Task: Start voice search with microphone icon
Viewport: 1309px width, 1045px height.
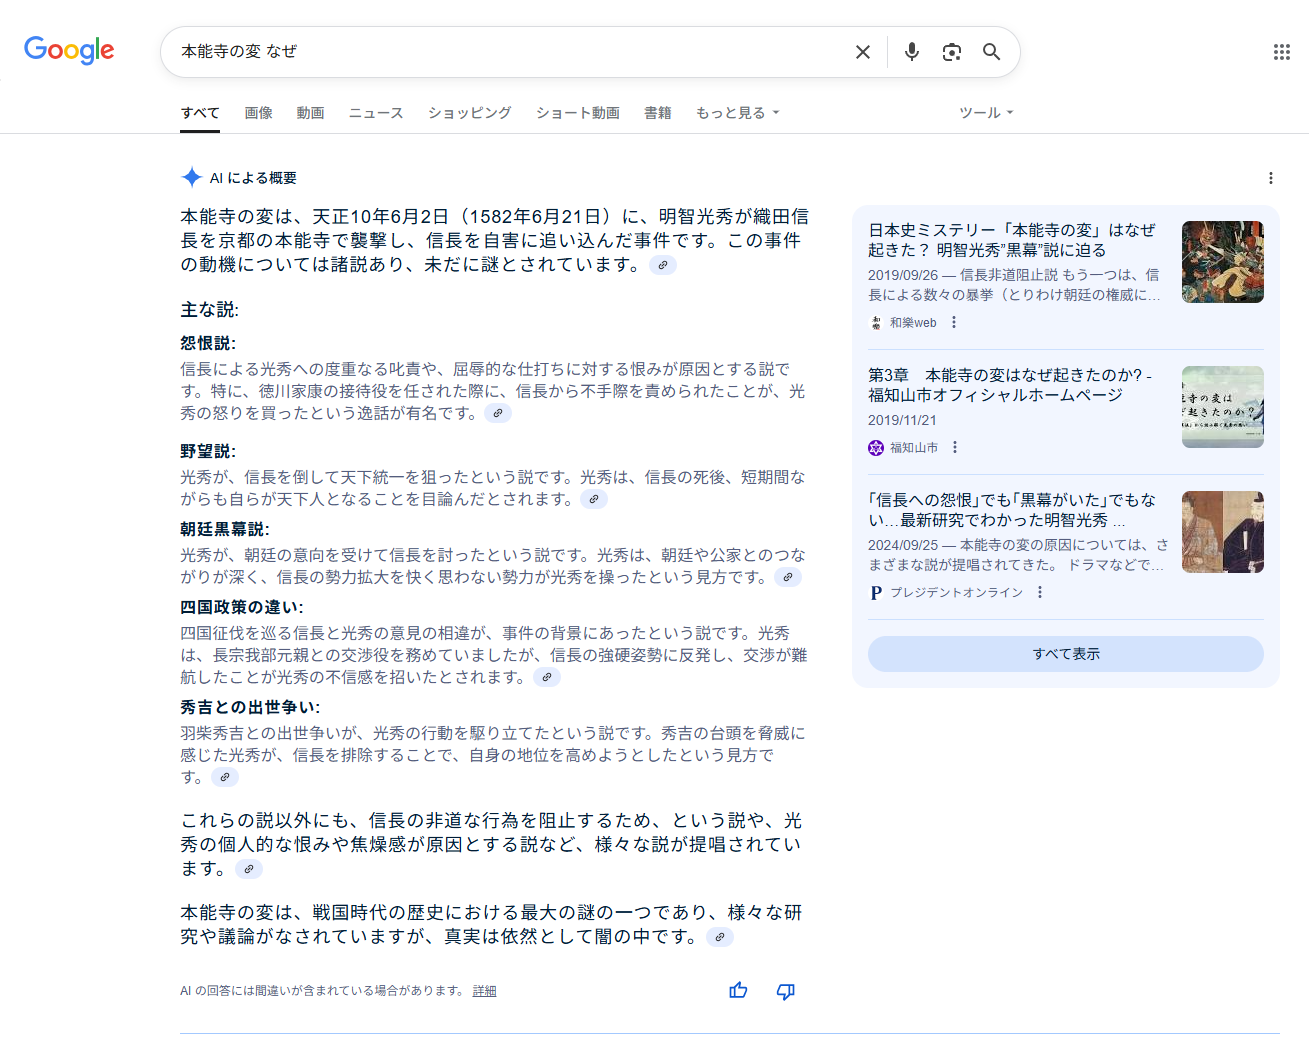Action: pos(912,52)
